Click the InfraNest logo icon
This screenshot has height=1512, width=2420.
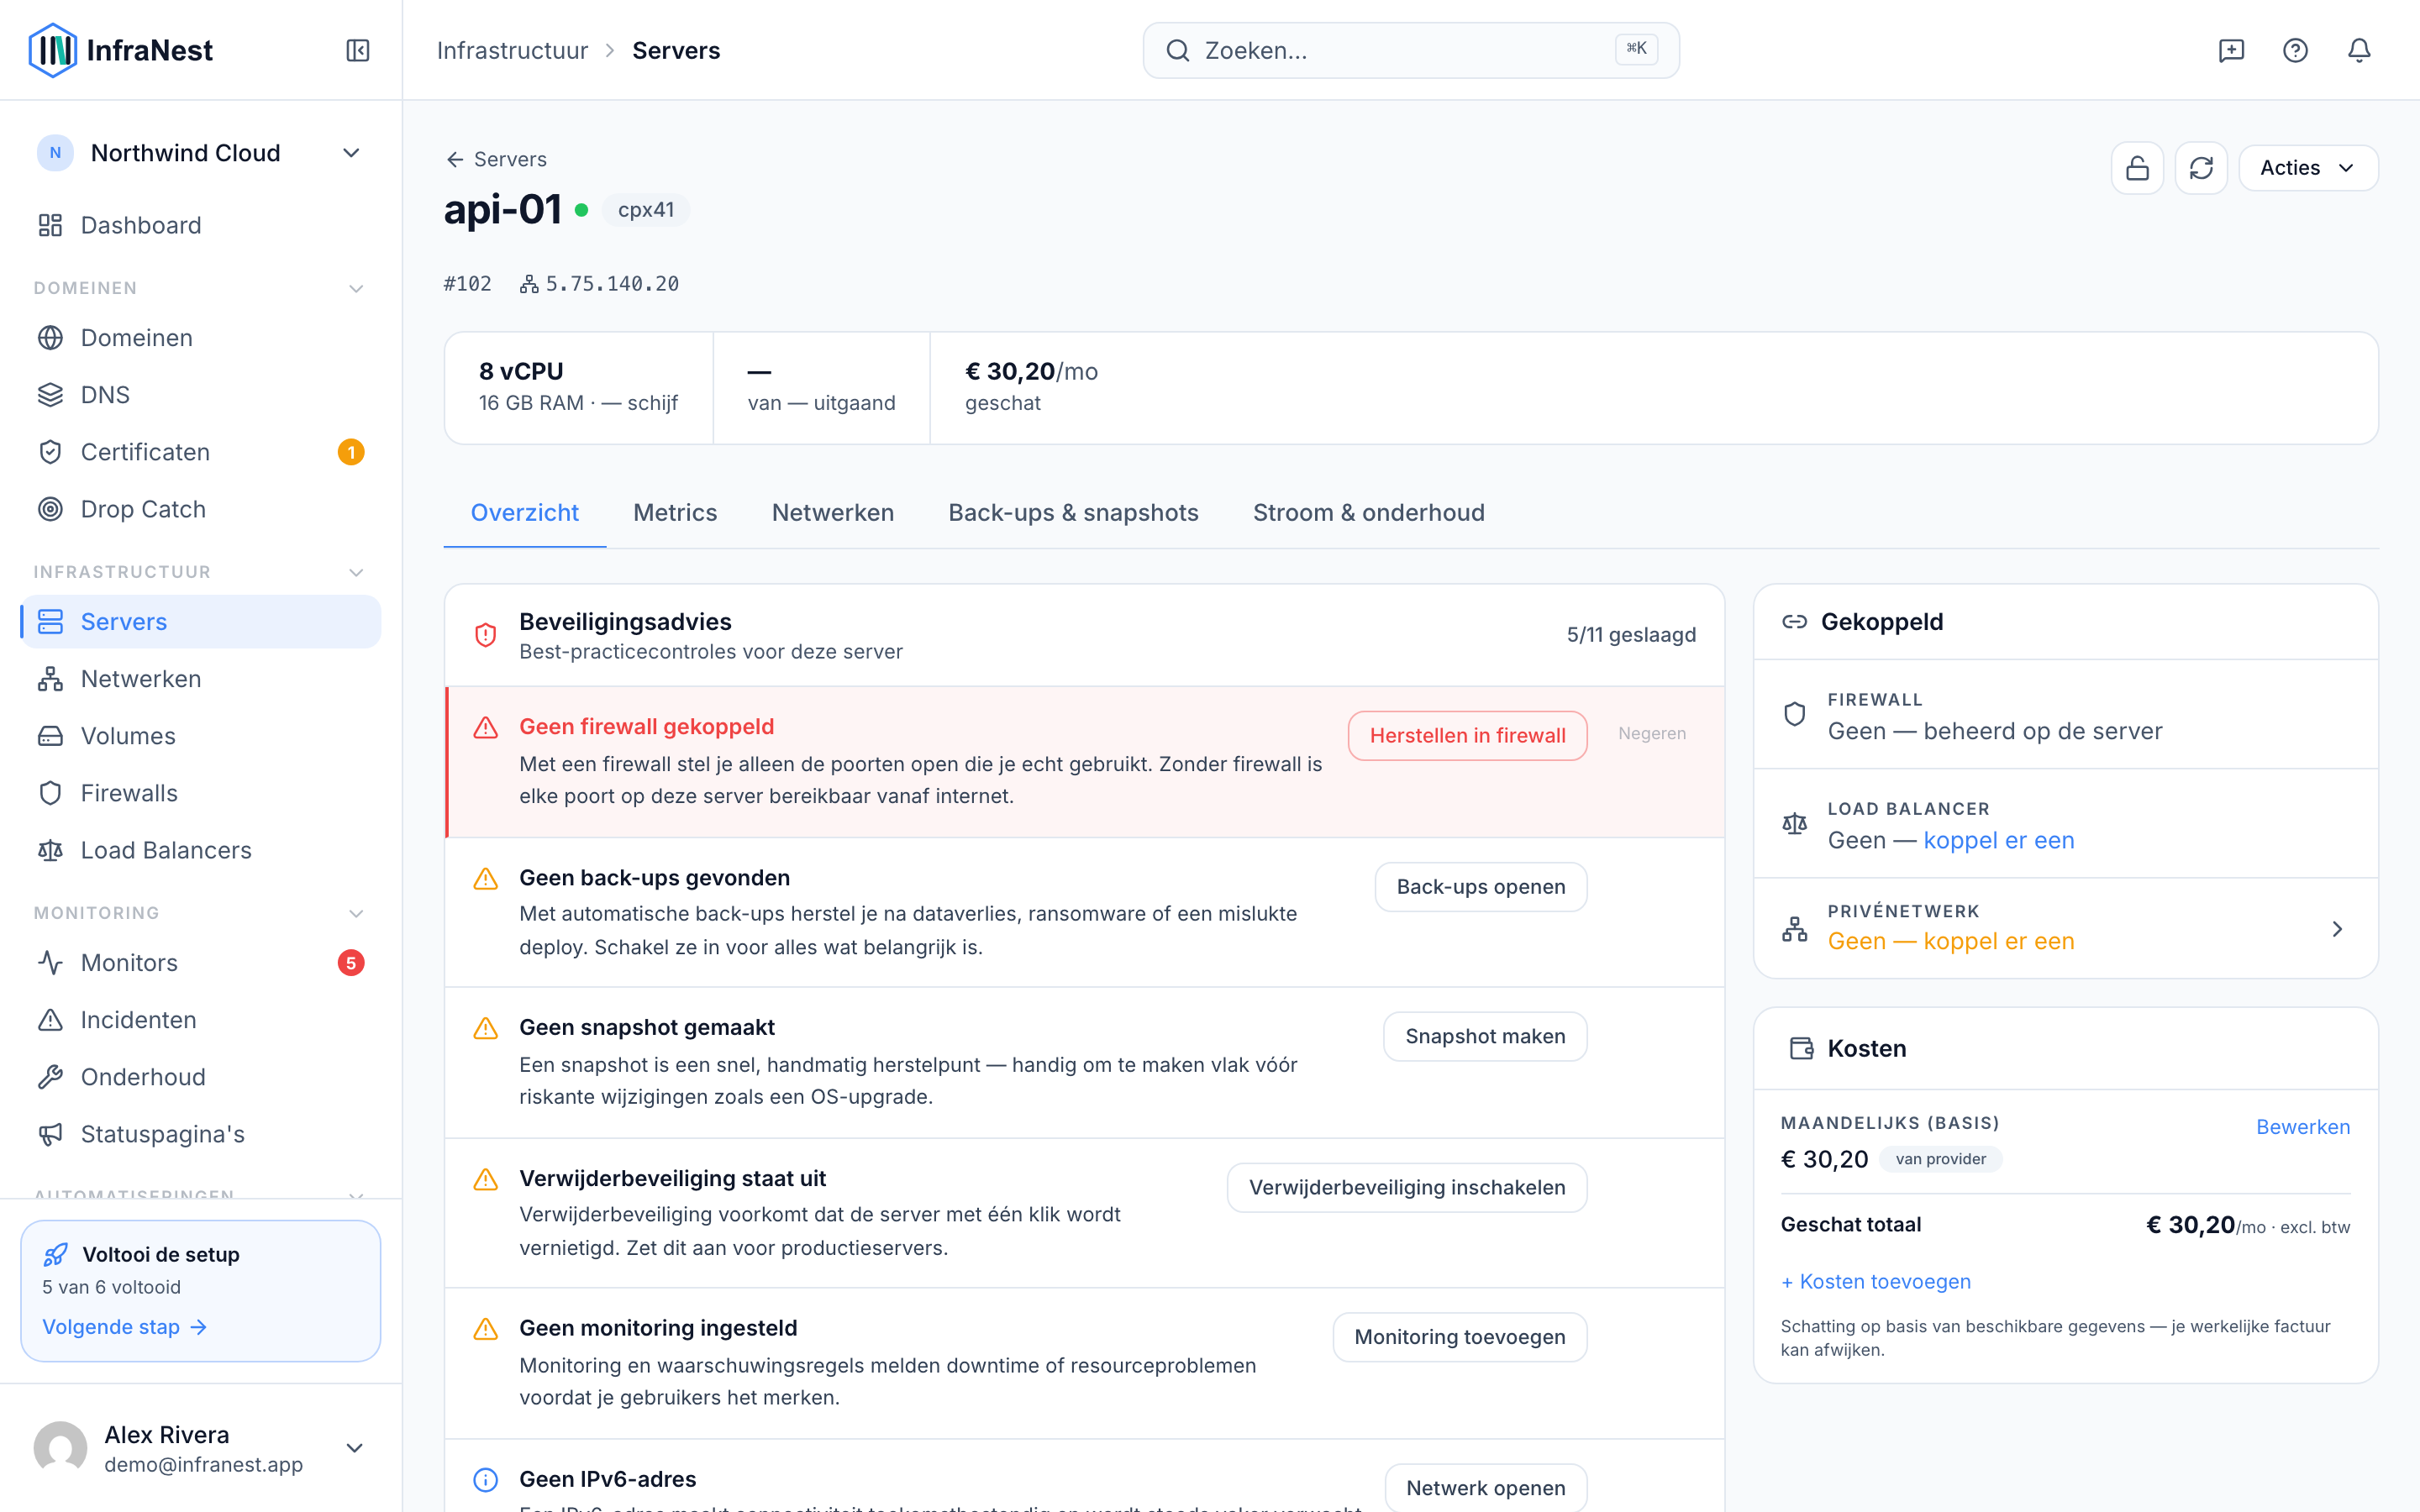coord(52,50)
